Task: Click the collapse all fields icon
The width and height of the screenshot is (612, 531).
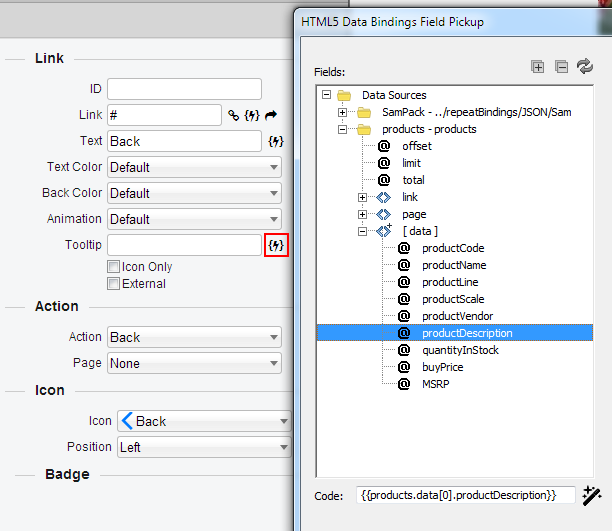Action: coord(561,67)
